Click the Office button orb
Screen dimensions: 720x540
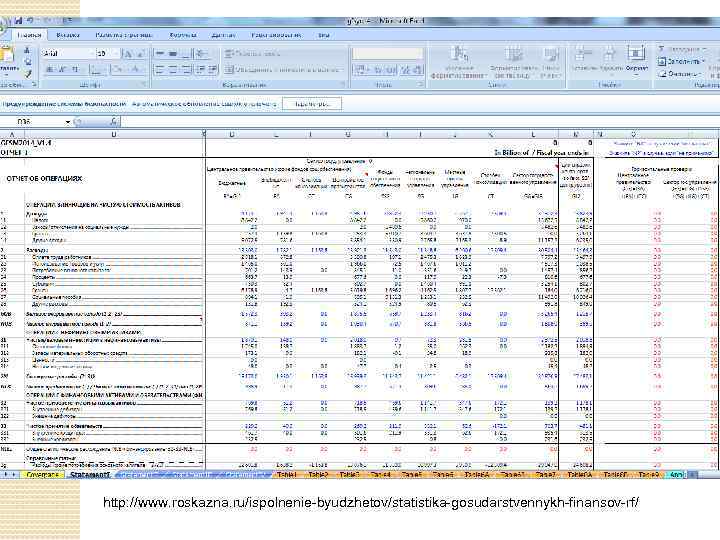coord(2,26)
